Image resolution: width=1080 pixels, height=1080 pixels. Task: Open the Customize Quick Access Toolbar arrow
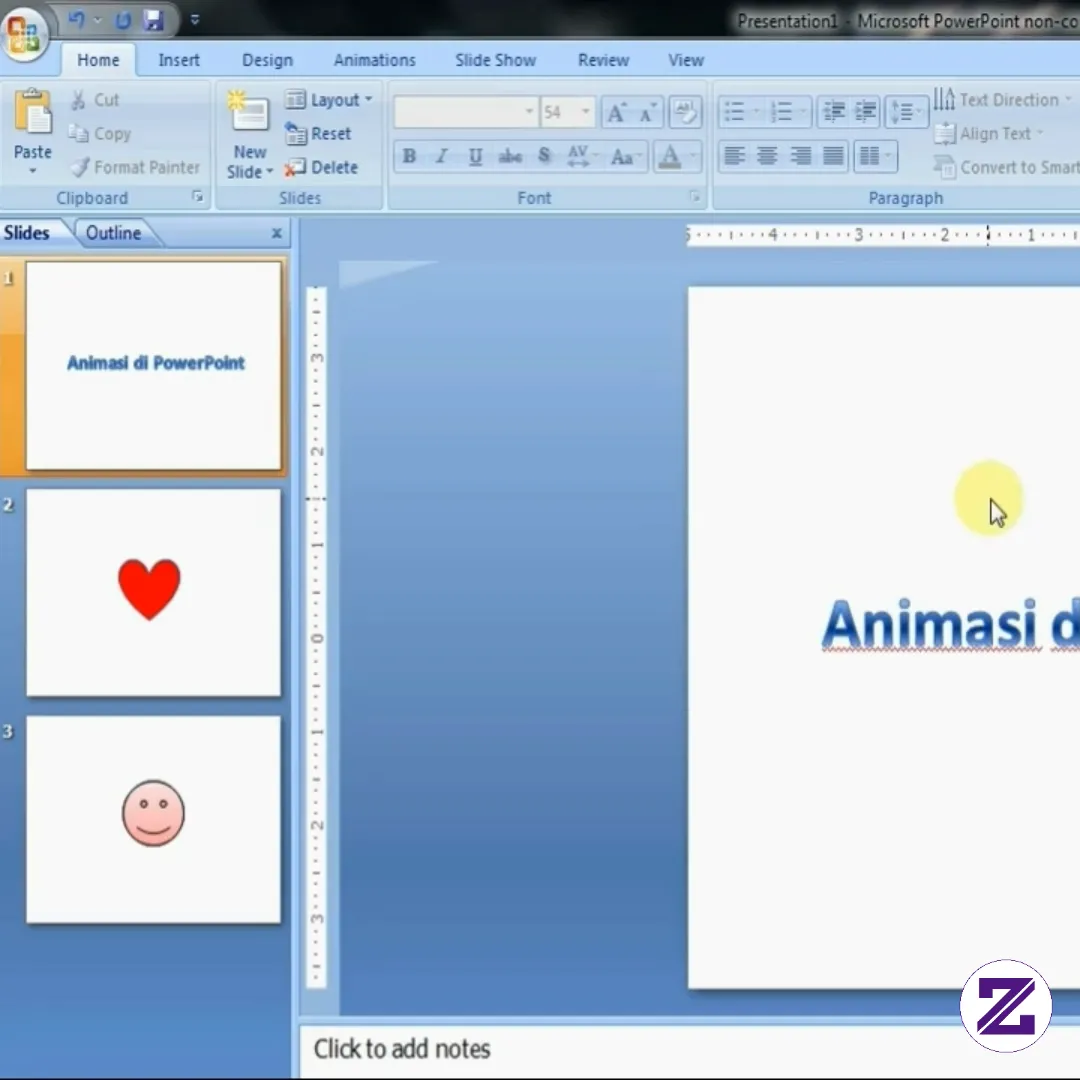point(195,20)
